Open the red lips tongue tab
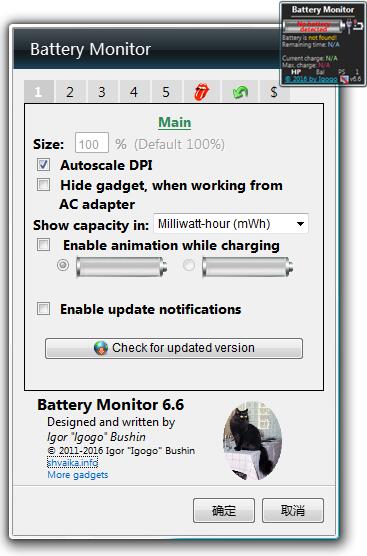The height and width of the screenshot is (556, 367). click(x=202, y=92)
